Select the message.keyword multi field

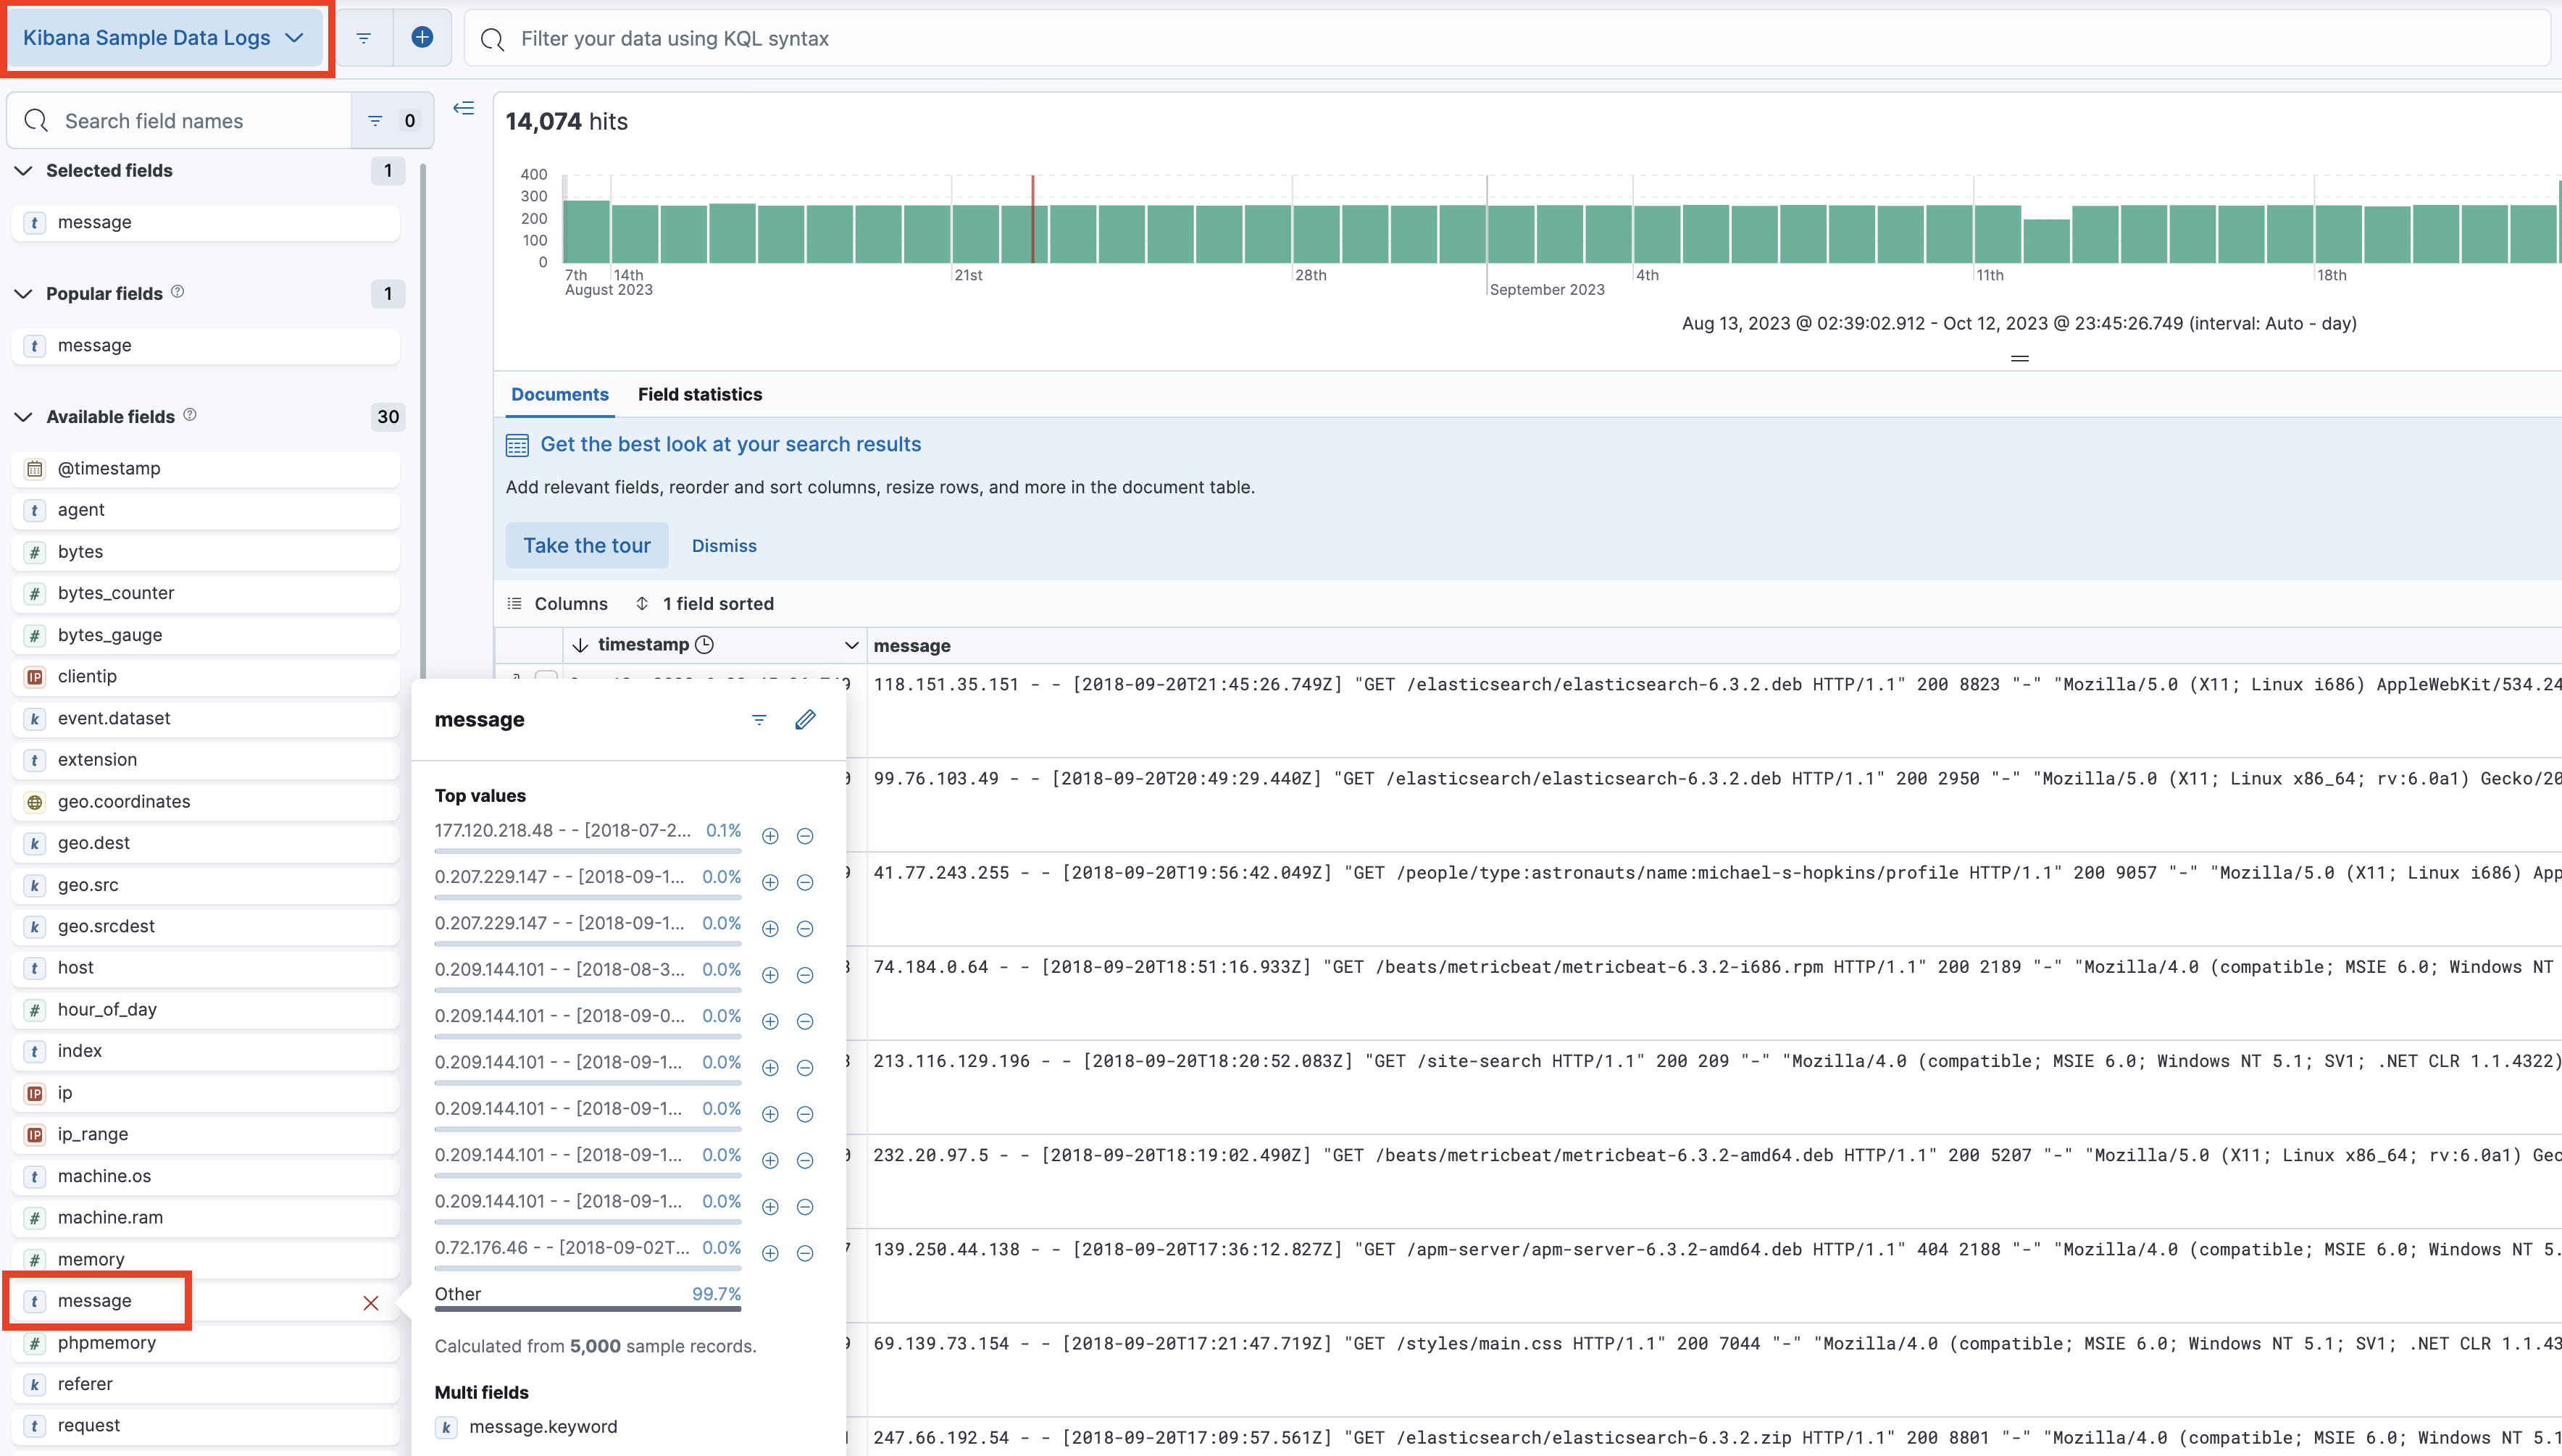tap(543, 1427)
